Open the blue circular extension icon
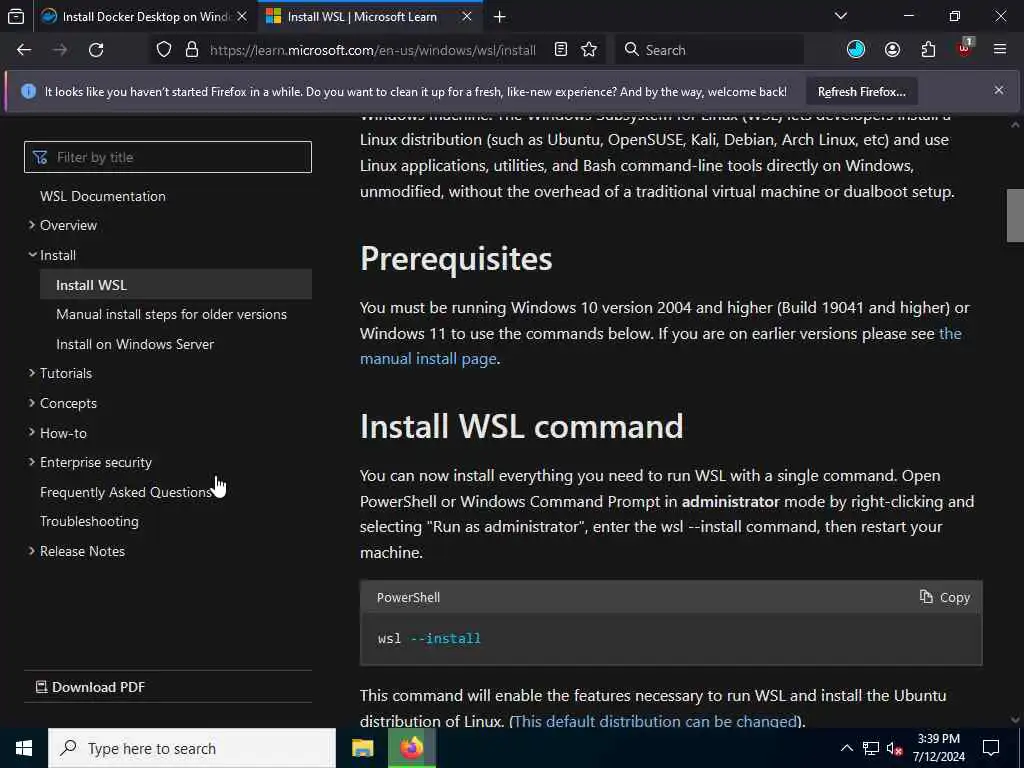Image resolution: width=1024 pixels, height=768 pixels. (x=856, y=50)
